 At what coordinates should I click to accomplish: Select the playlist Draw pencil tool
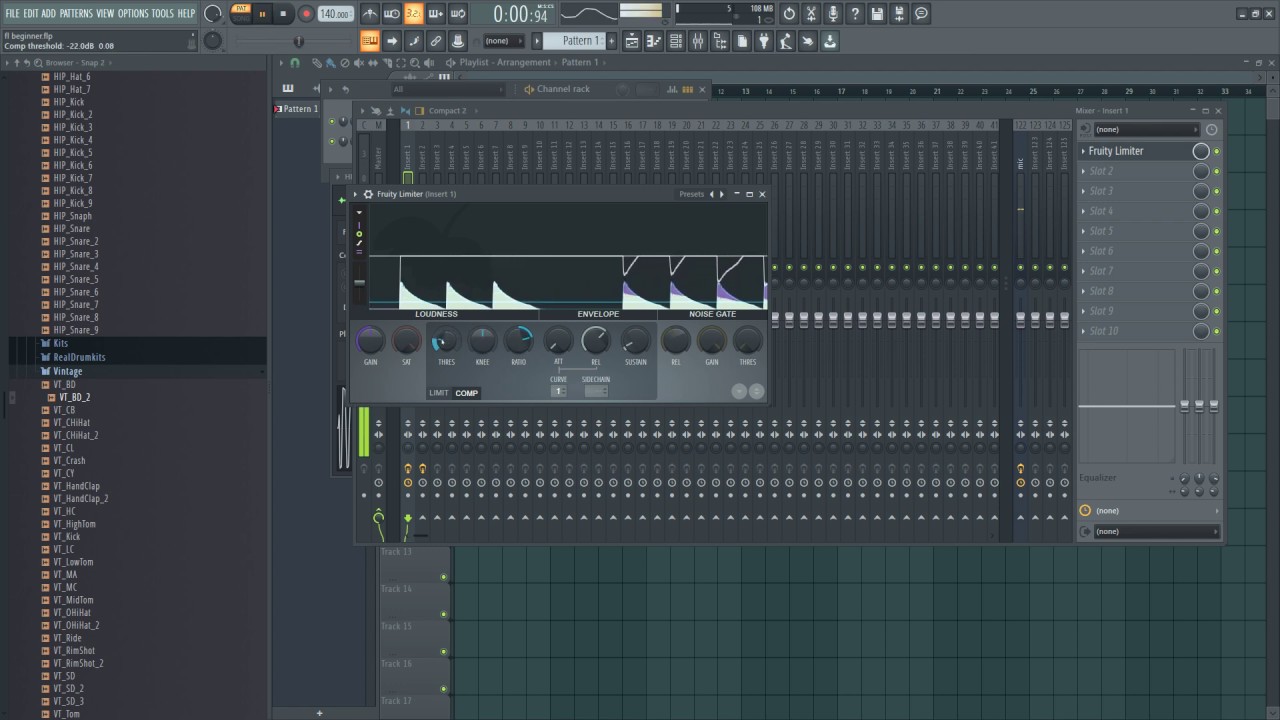pyautogui.click(x=316, y=63)
